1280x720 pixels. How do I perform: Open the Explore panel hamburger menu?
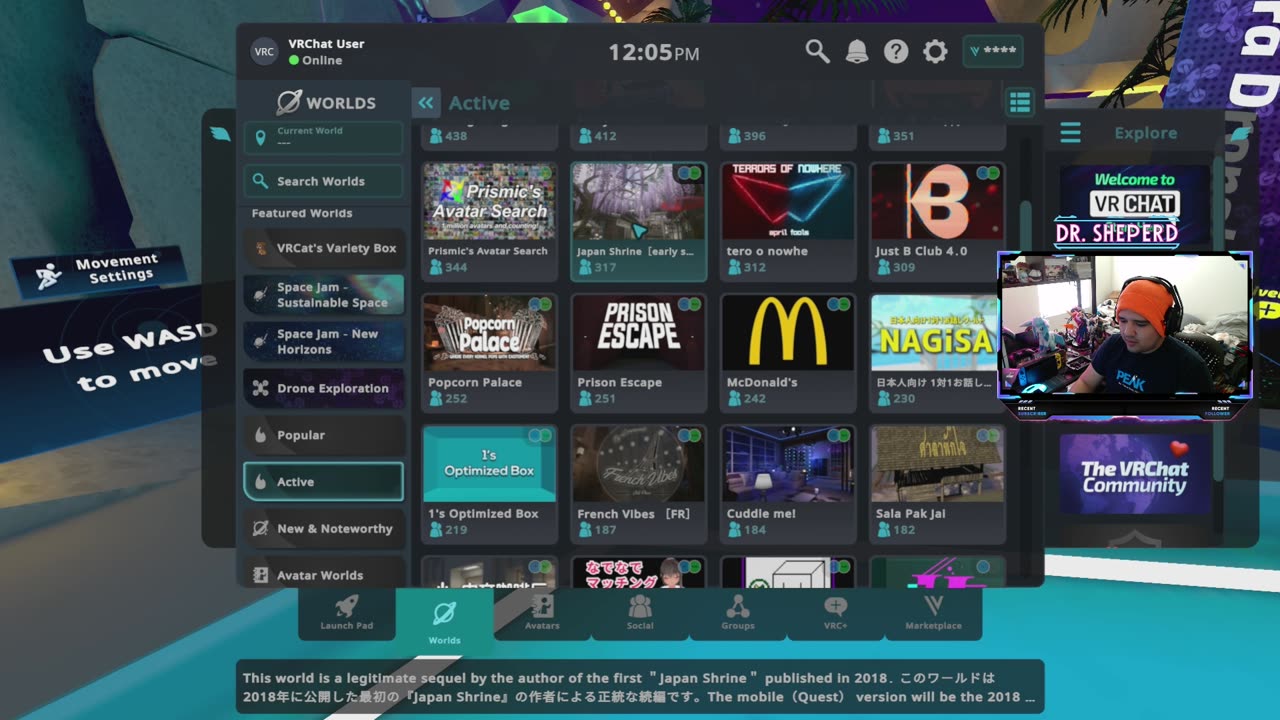1070,132
